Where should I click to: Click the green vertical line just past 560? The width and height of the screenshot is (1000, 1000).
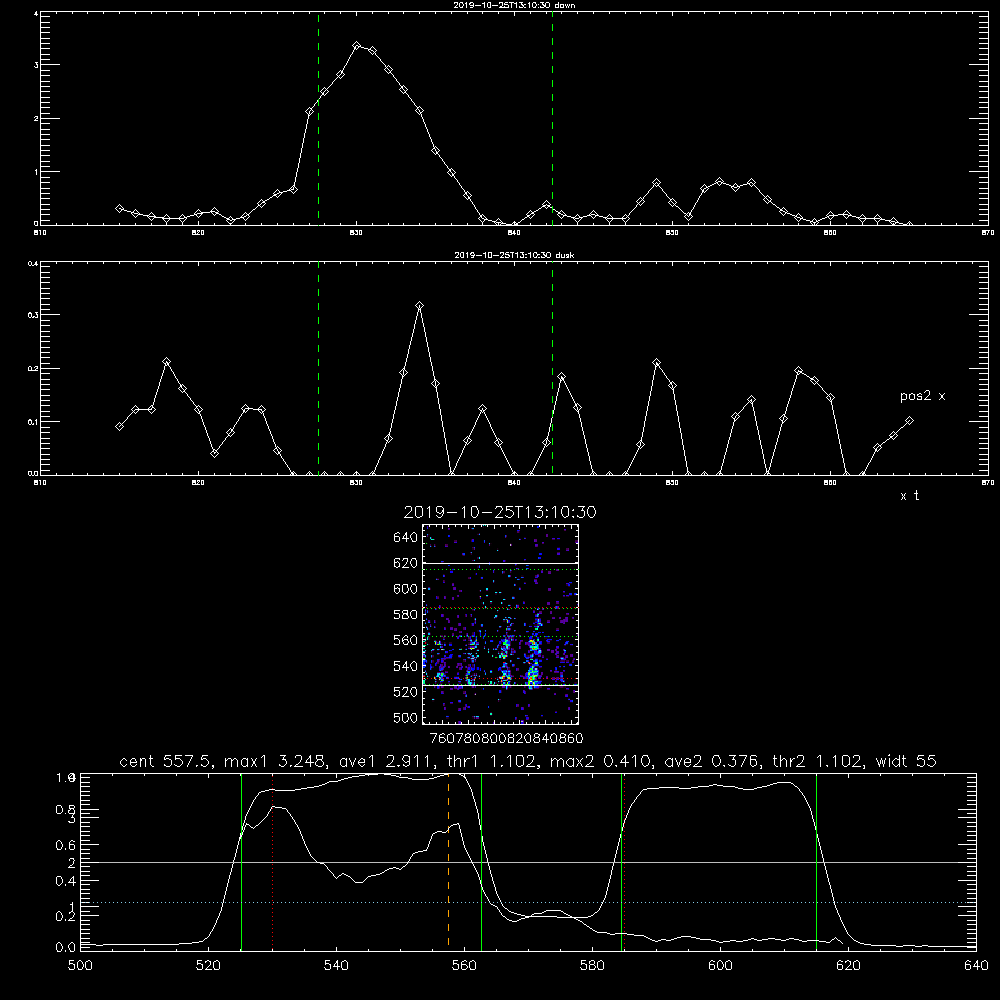(481, 861)
